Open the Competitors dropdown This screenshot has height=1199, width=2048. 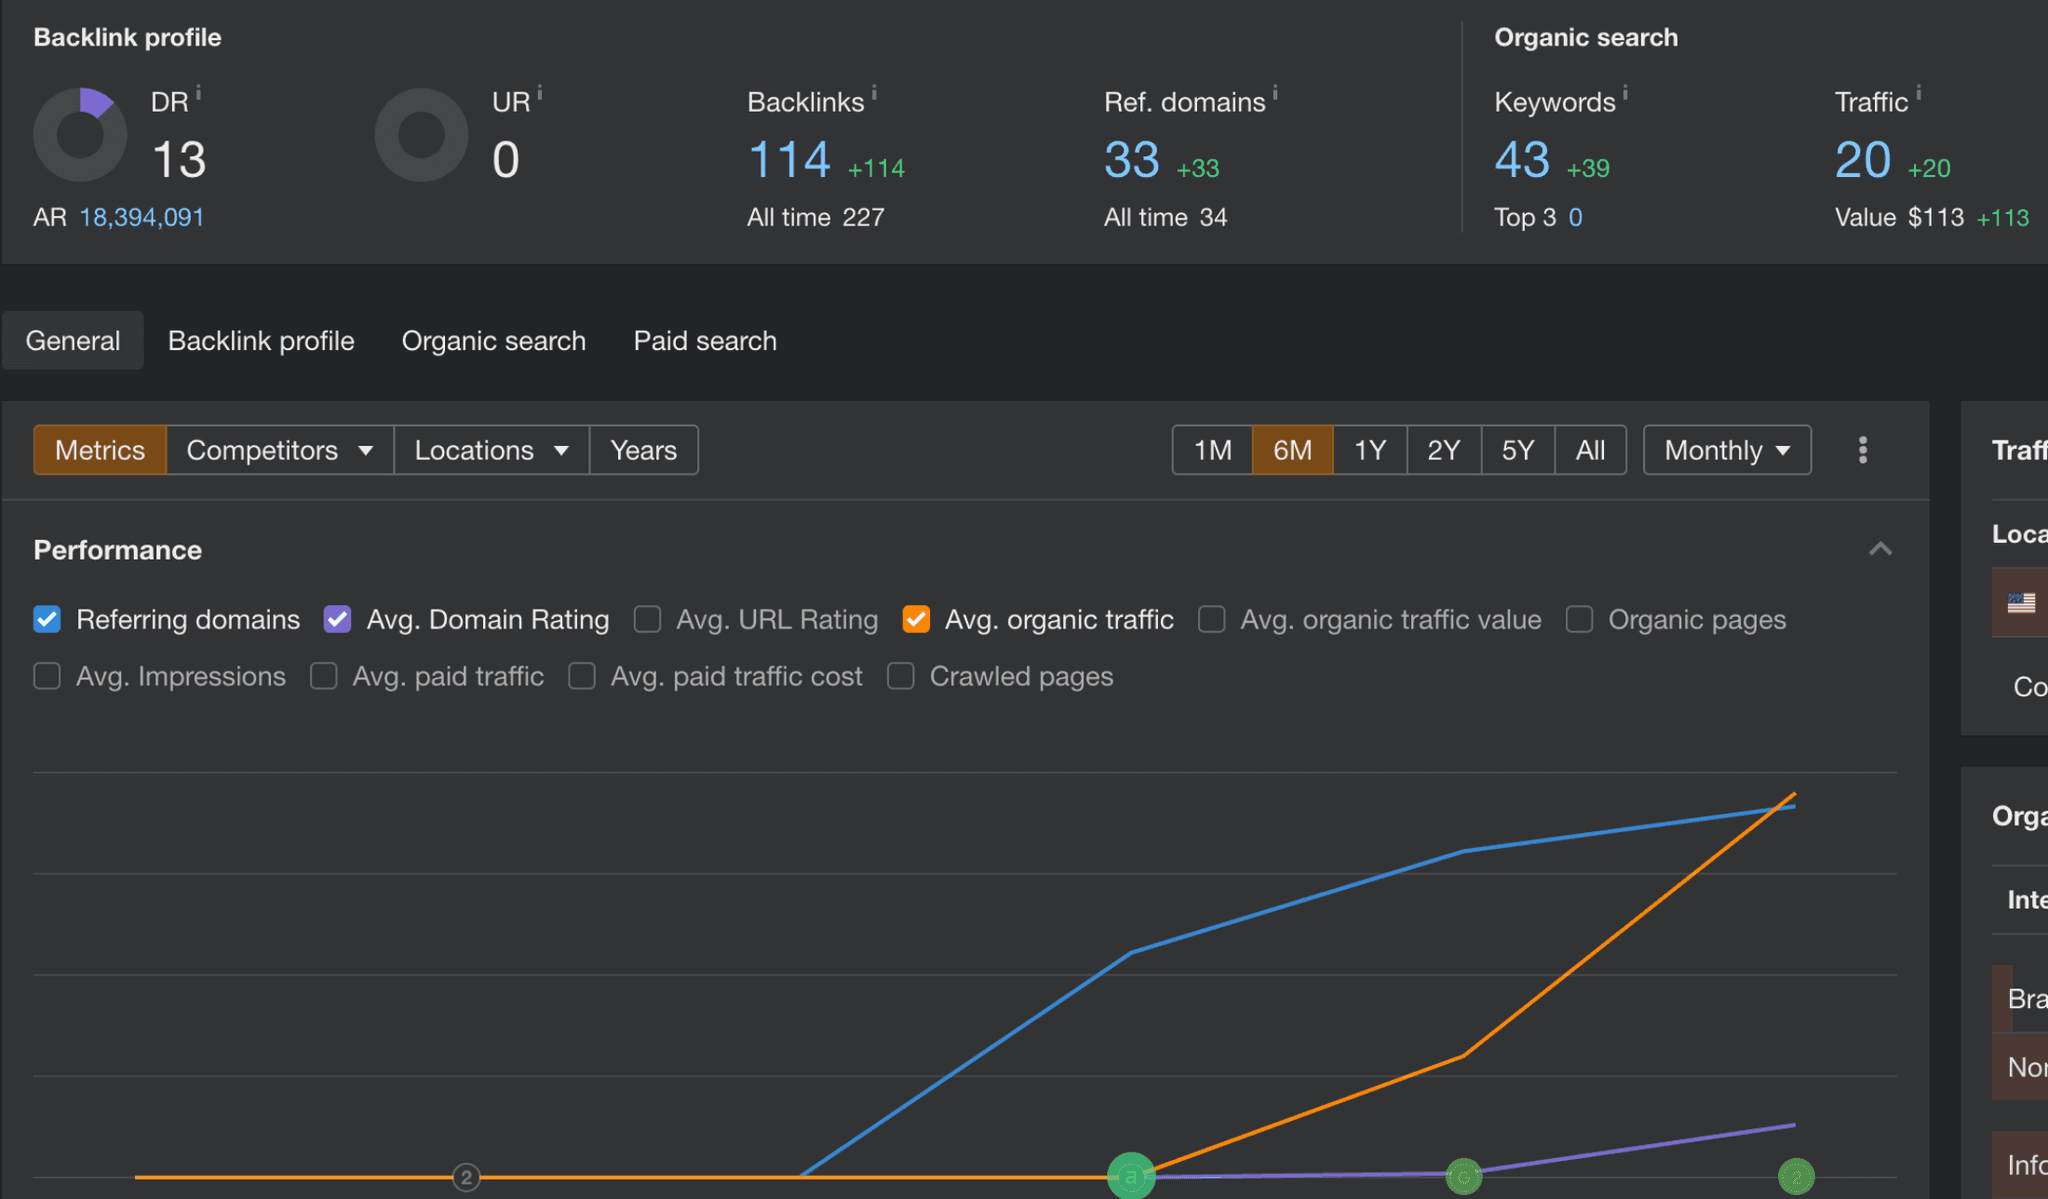tap(279, 450)
